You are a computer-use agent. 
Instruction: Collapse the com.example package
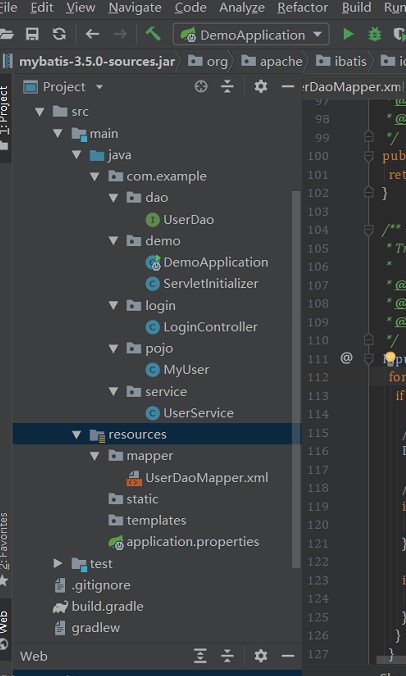95,176
